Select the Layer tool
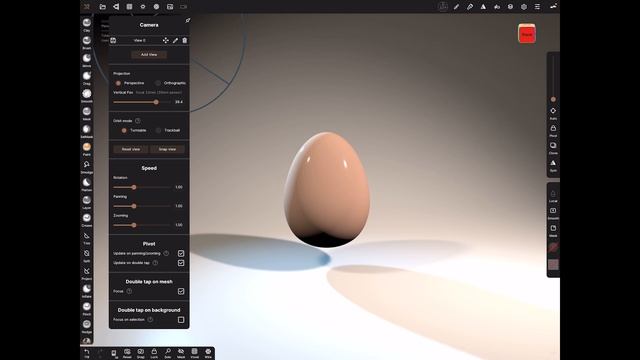Image resolution: width=640 pixels, height=360 pixels. 87,202
